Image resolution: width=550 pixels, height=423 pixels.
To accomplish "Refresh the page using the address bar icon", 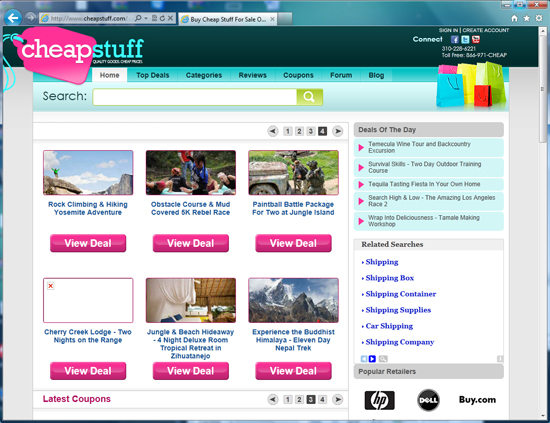I will click(162, 18).
